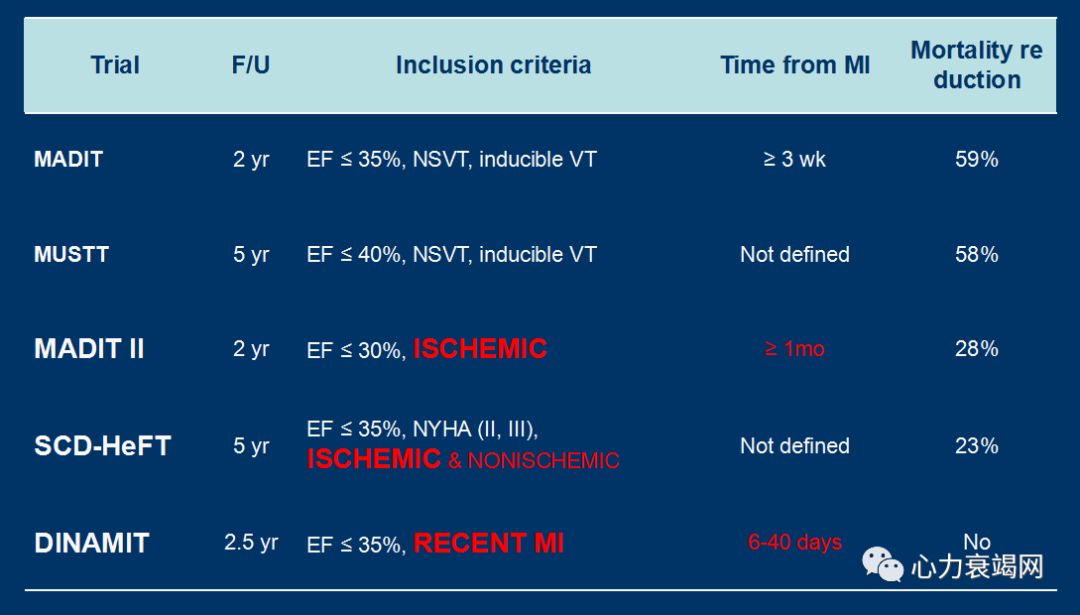
Task: Click the Inclusion criteria column header
Action: 493,65
